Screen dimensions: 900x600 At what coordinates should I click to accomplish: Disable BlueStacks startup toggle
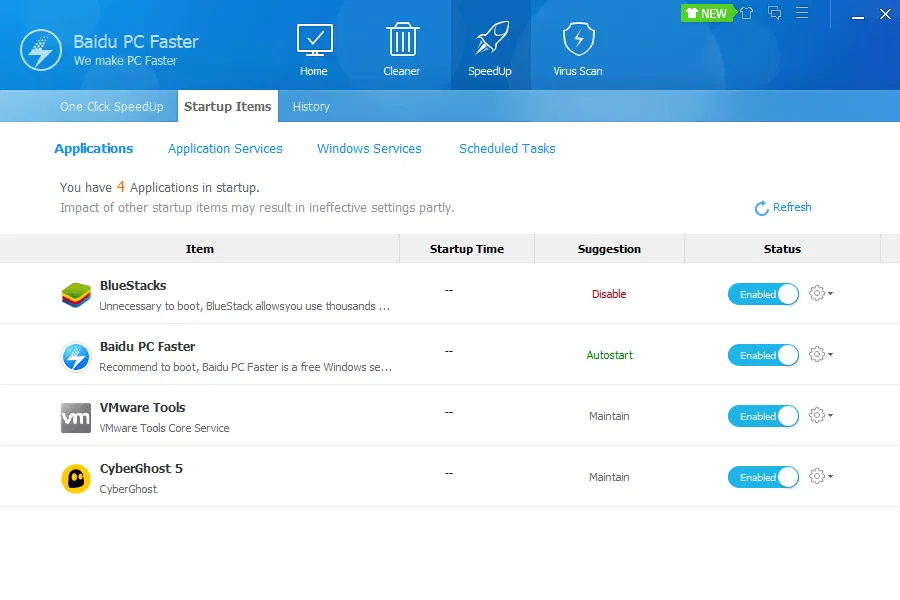click(x=763, y=294)
